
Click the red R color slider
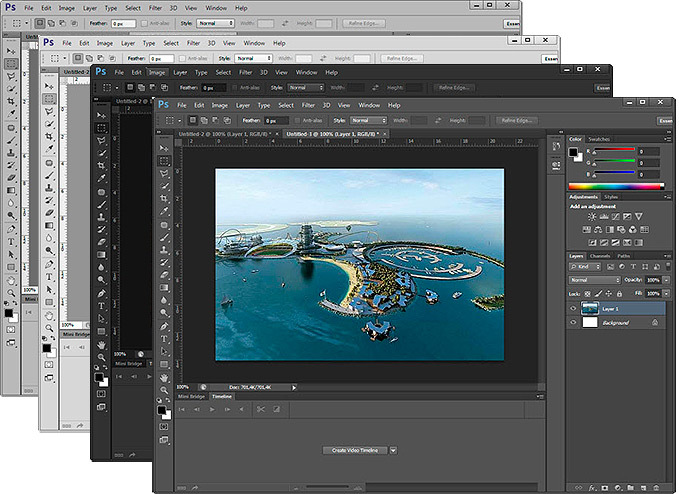pos(614,151)
